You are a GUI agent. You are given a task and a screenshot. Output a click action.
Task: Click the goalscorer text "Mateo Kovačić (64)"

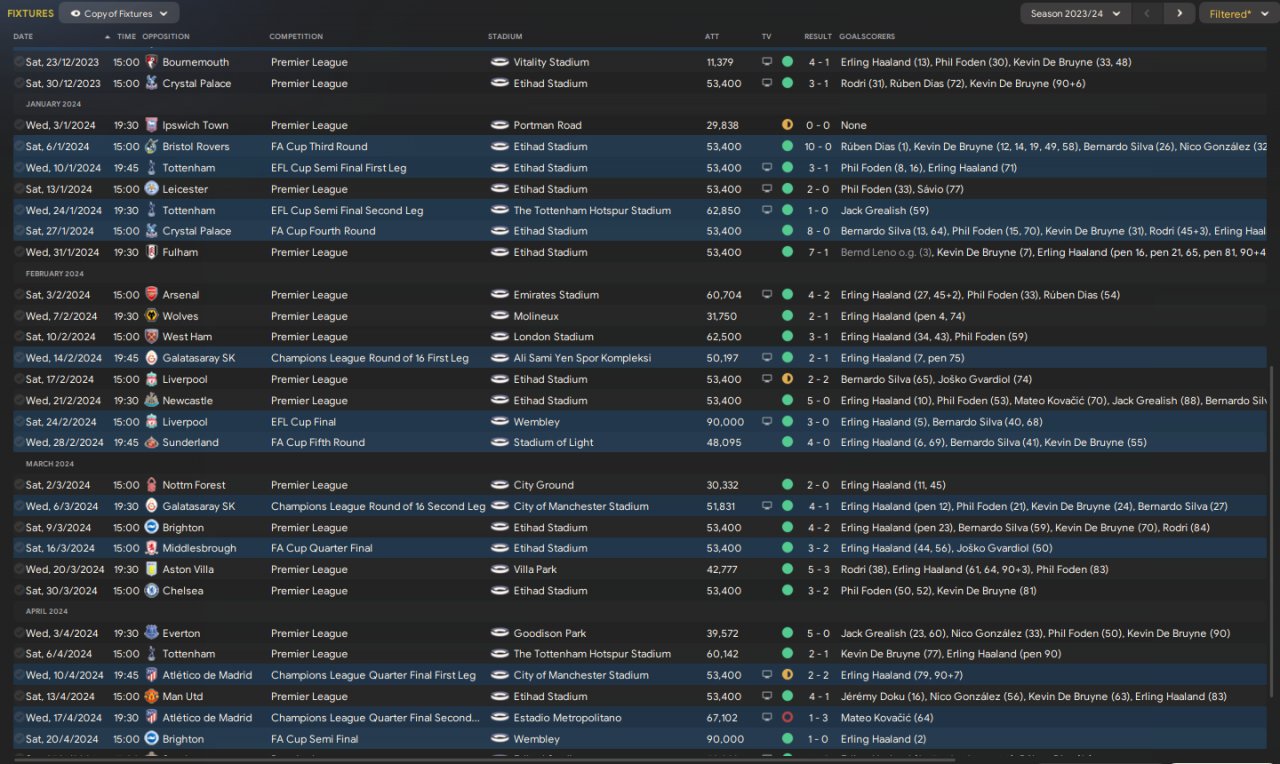click(x=887, y=718)
